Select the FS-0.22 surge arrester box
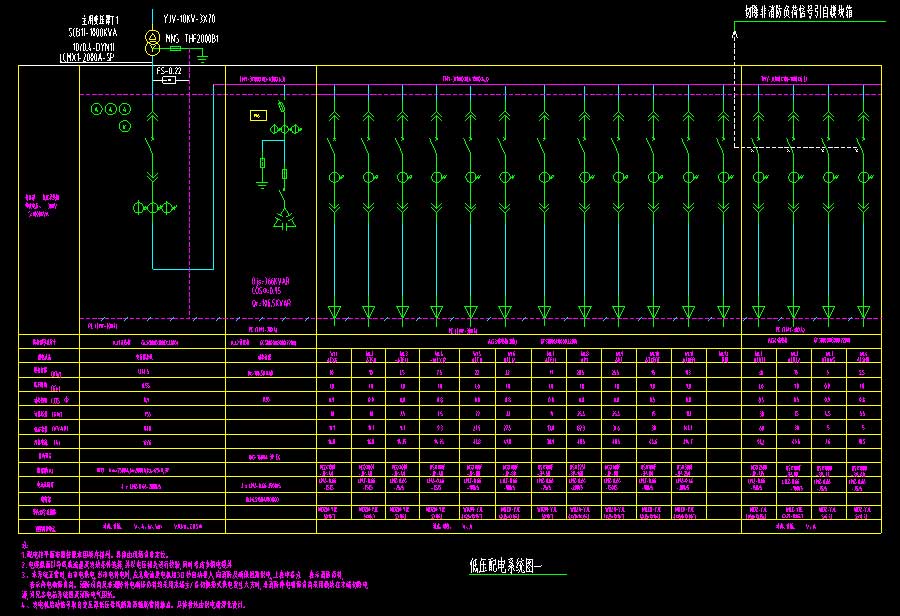This screenshot has width=900, height=616. click(x=169, y=80)
